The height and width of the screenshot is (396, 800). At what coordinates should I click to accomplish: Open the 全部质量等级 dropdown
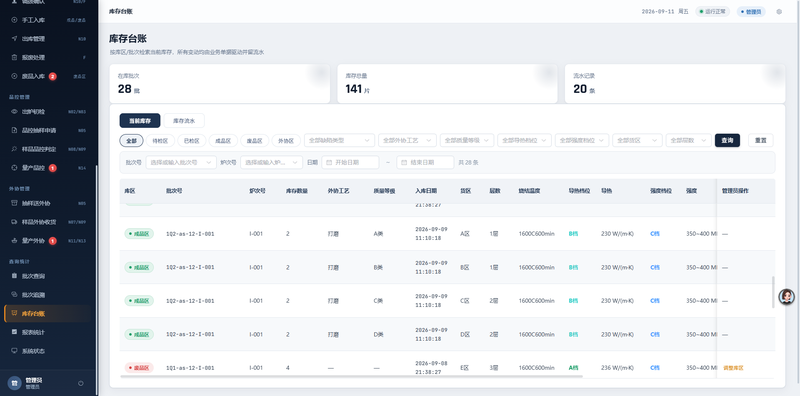[x=467, y=140]
